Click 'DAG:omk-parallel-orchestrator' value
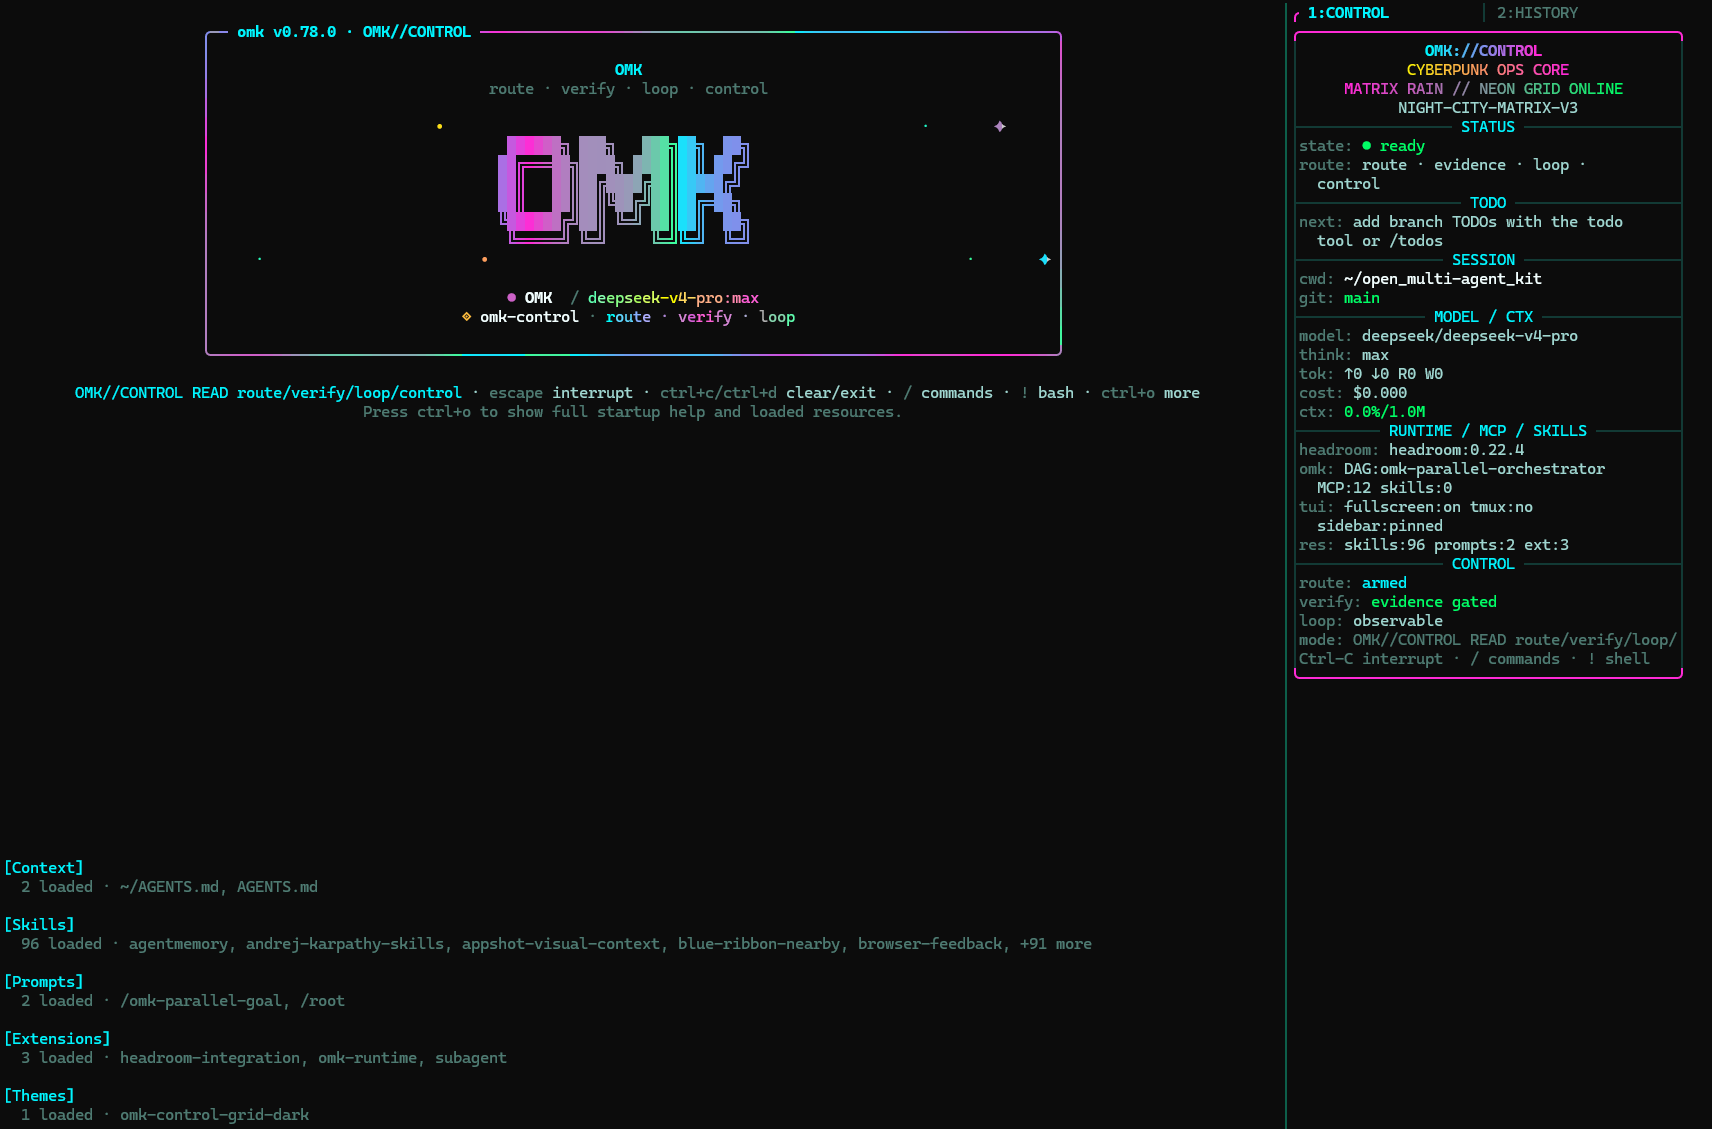 pos(1474,469)
